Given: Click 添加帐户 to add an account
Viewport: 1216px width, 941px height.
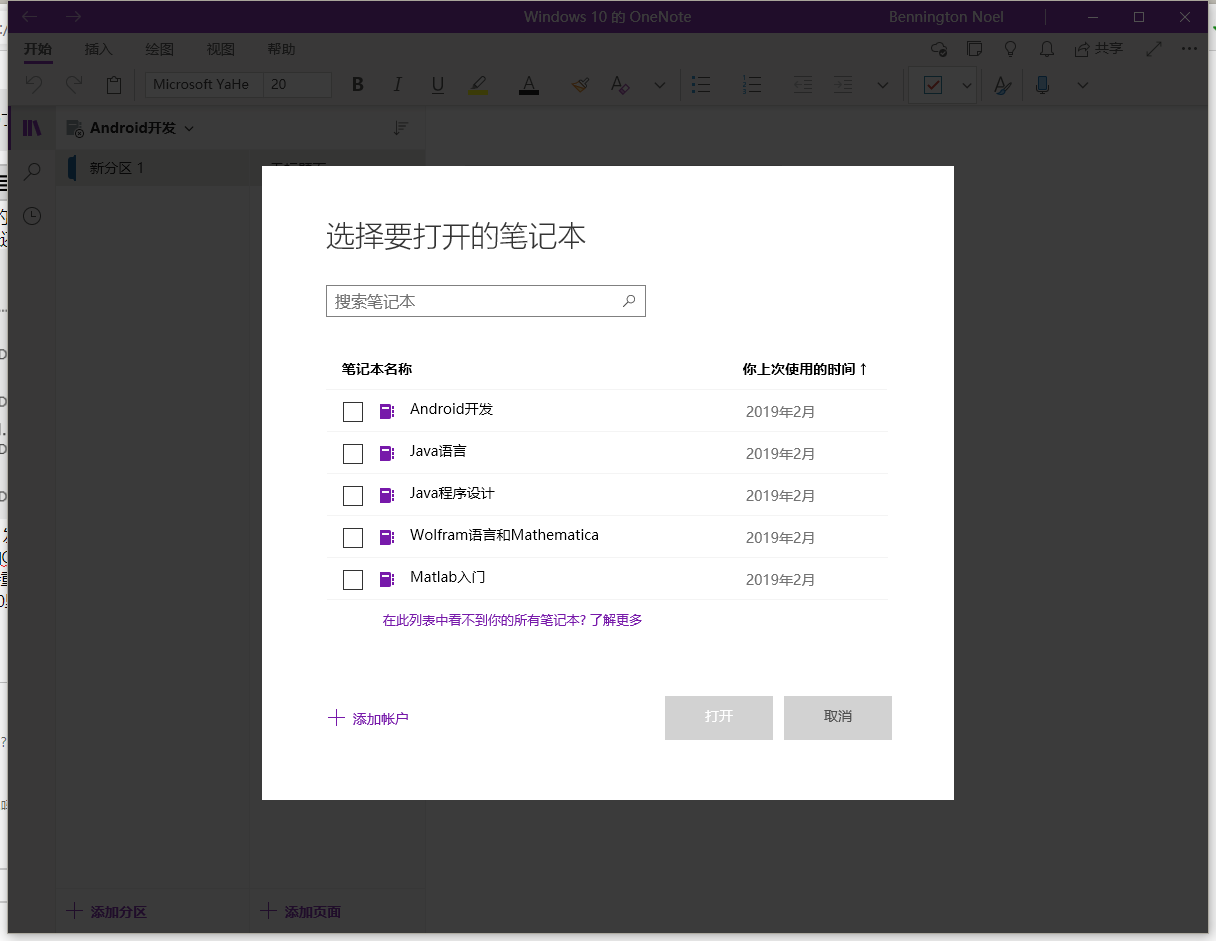Looking at the screenshot, I should coord(369,718).
